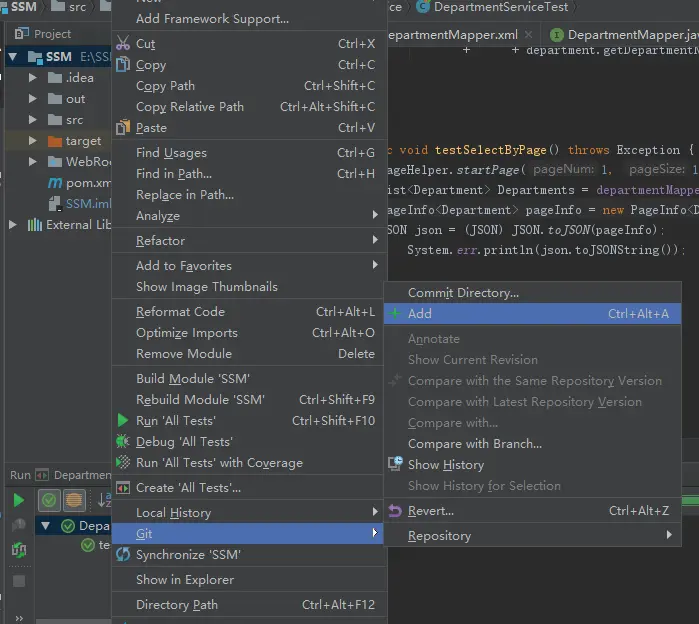
Task: Click the orange target folder icon
Action: click(55, 141)
